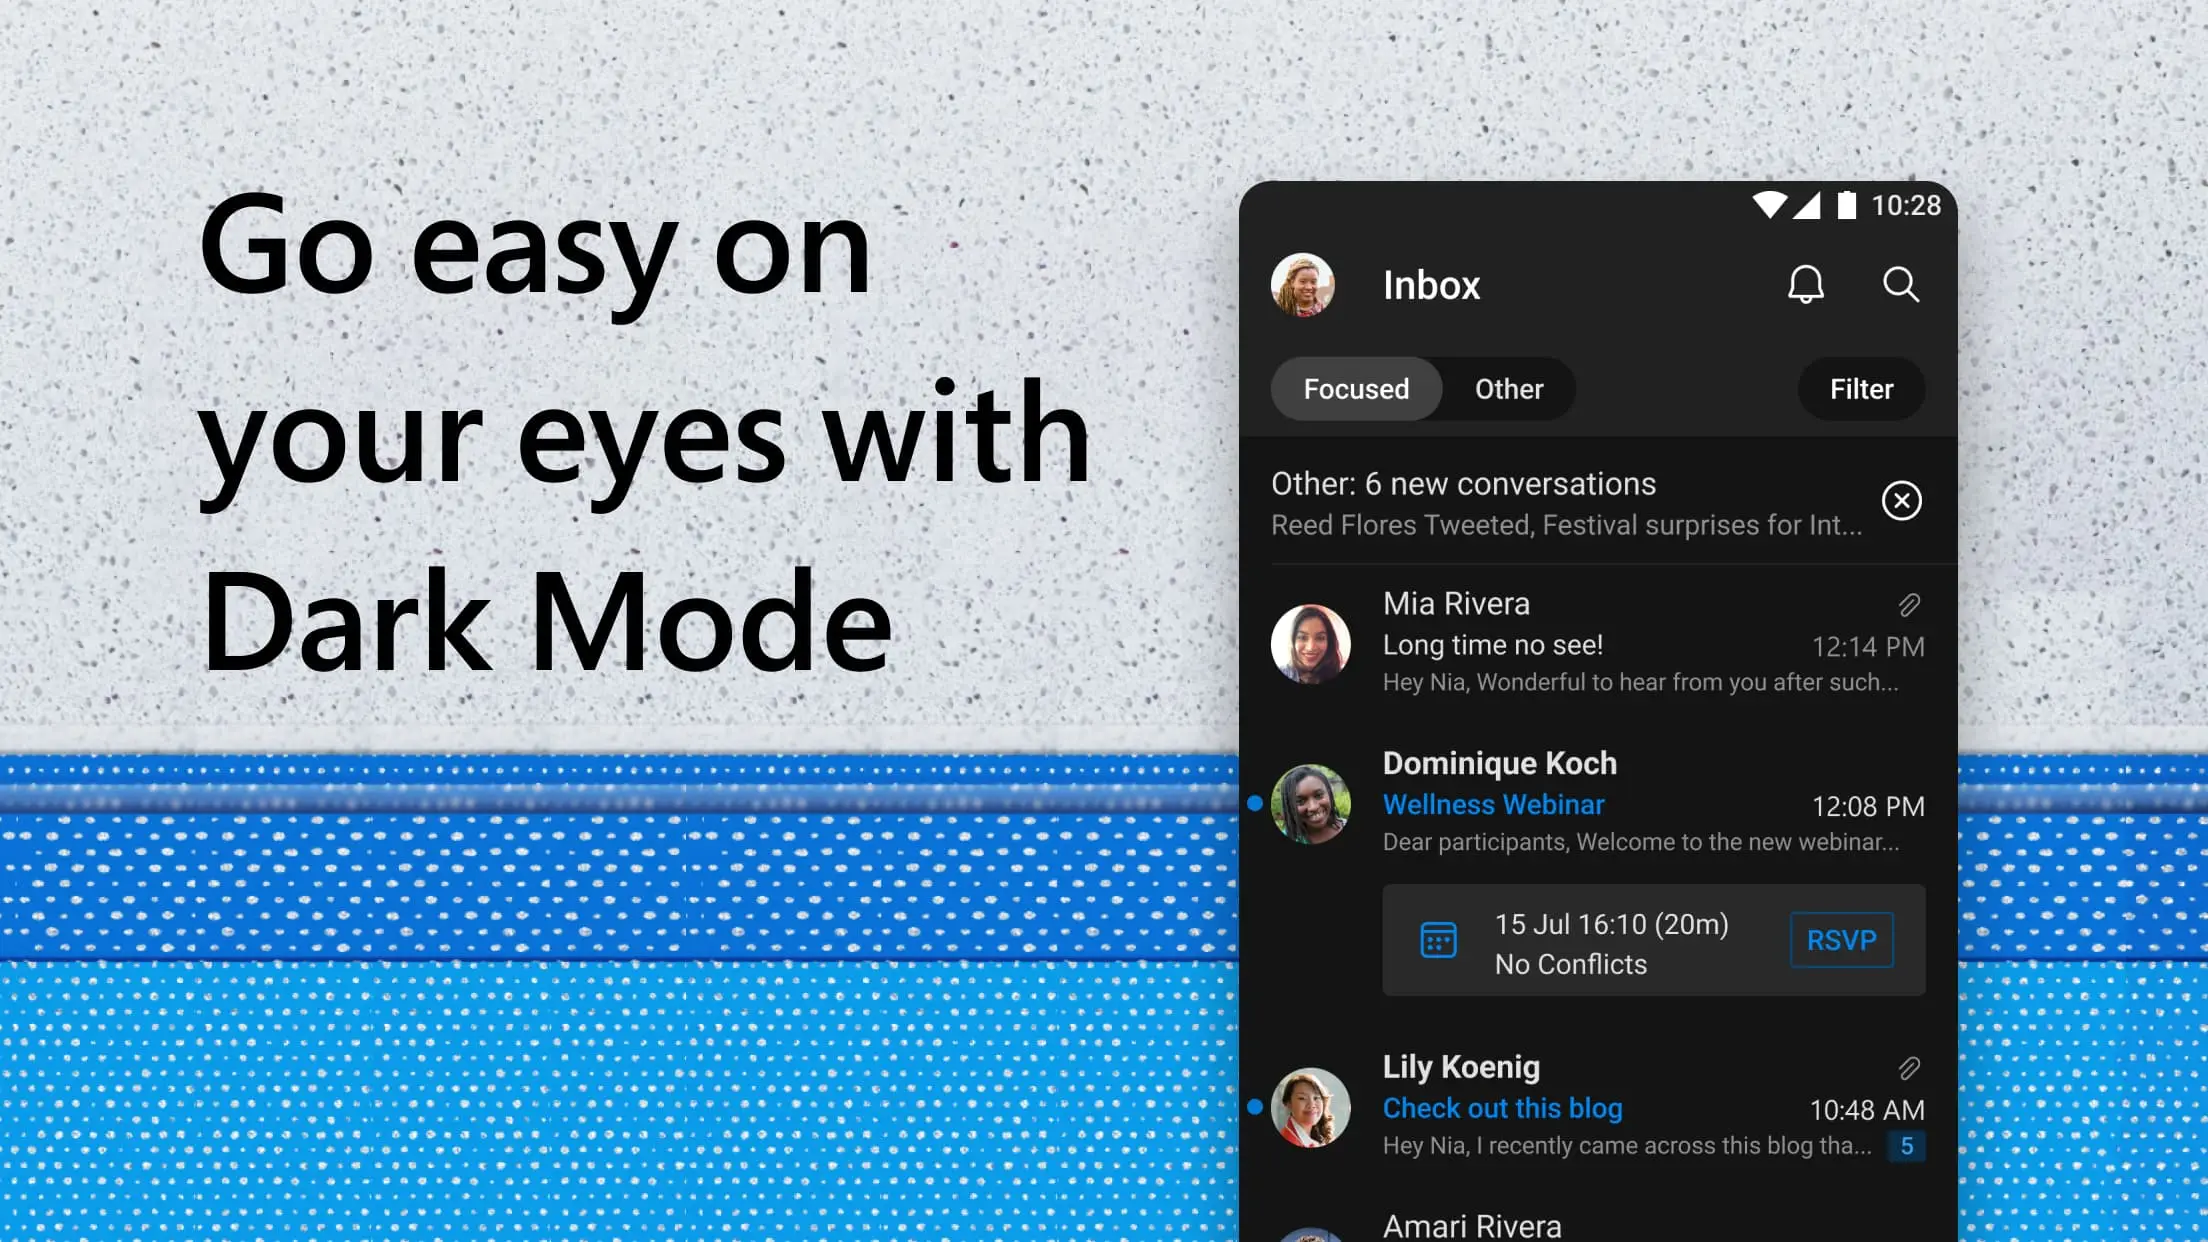
Task: Tap the RSVP button for Wellness Webinar
Action: click(1839, 940)
